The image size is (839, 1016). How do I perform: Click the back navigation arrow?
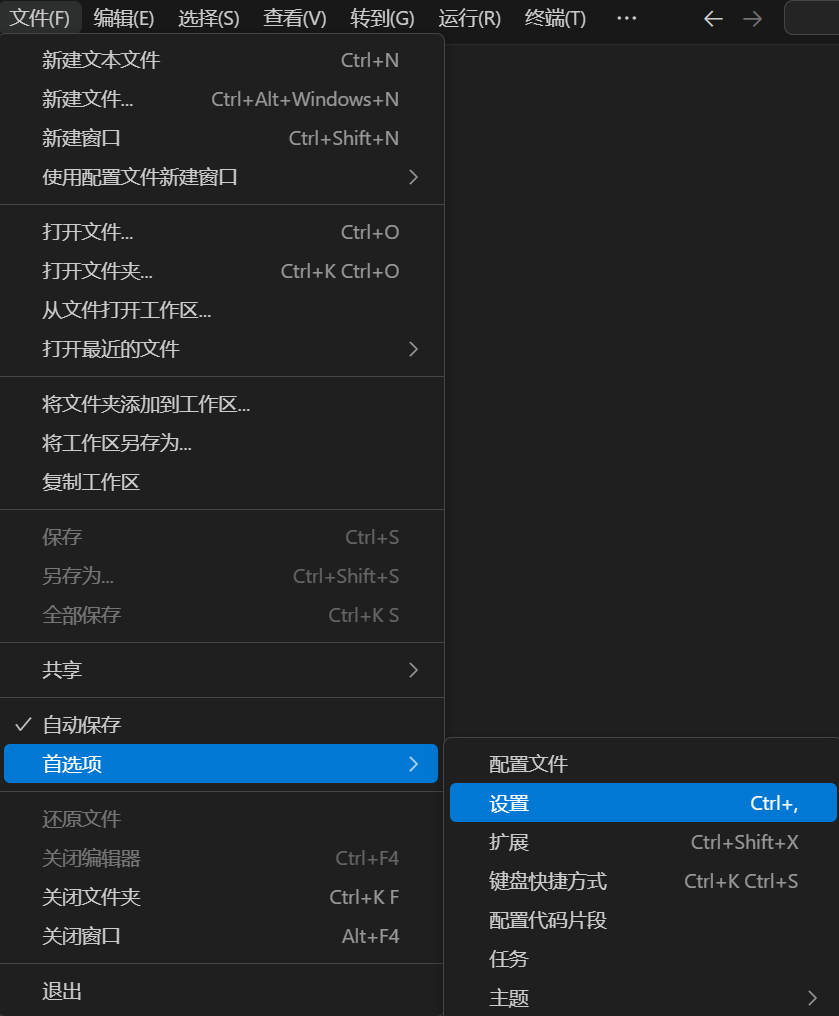[x=713, y=18]
